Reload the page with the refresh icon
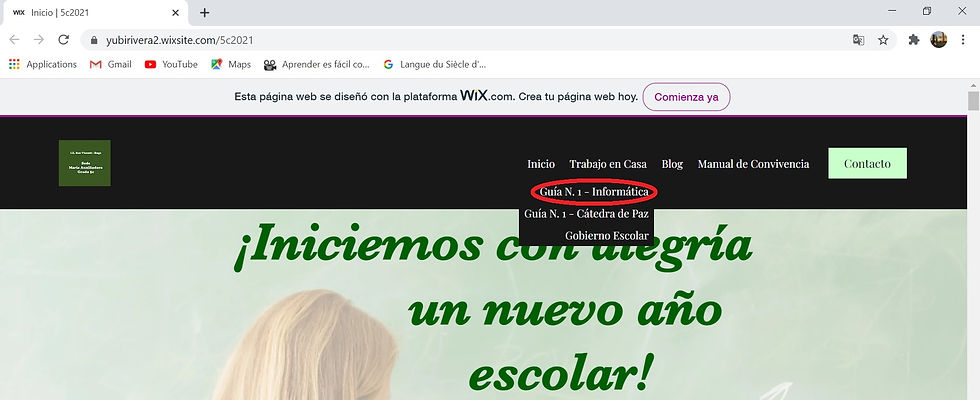 [x=63, y=39]
